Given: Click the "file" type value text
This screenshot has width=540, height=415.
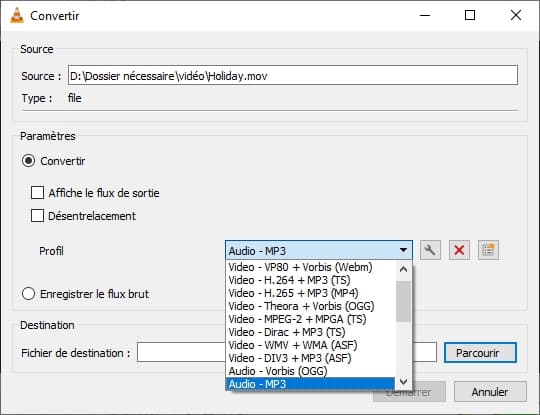Looking at the screenshot, I should pos(74,98).
